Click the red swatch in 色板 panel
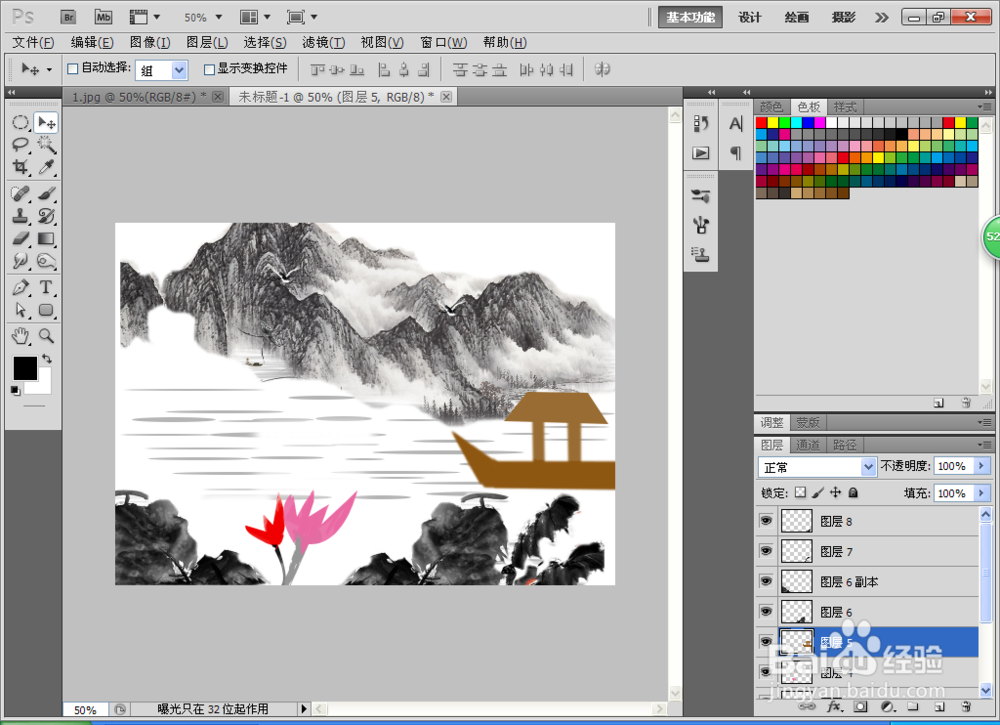 [759, 120]
